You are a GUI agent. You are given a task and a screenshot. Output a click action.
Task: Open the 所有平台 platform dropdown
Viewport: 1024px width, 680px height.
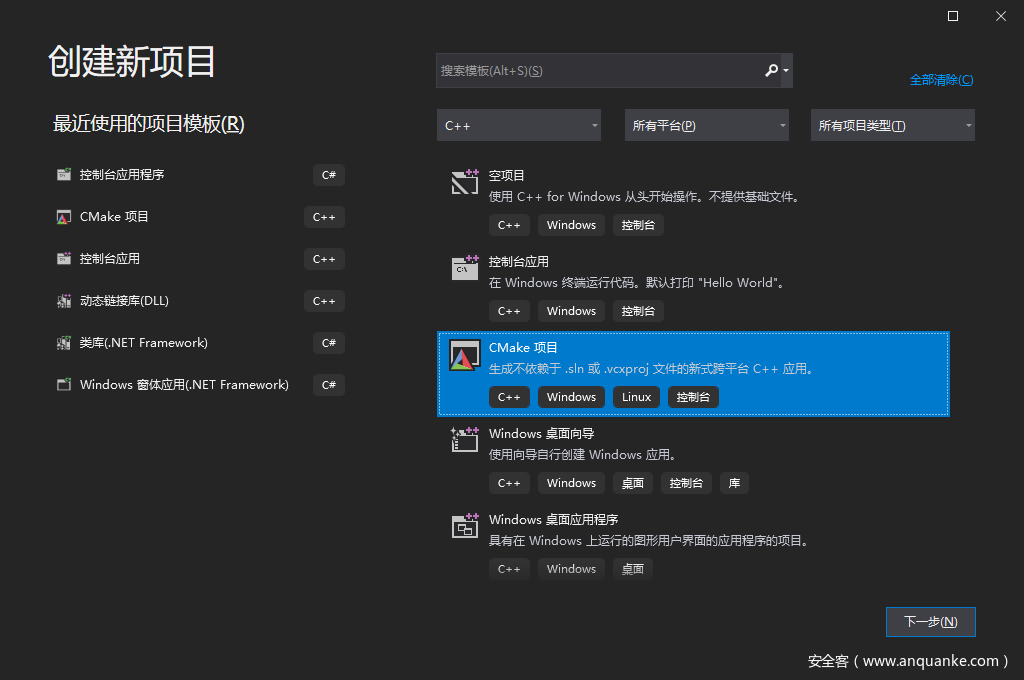tap(706, 126)
